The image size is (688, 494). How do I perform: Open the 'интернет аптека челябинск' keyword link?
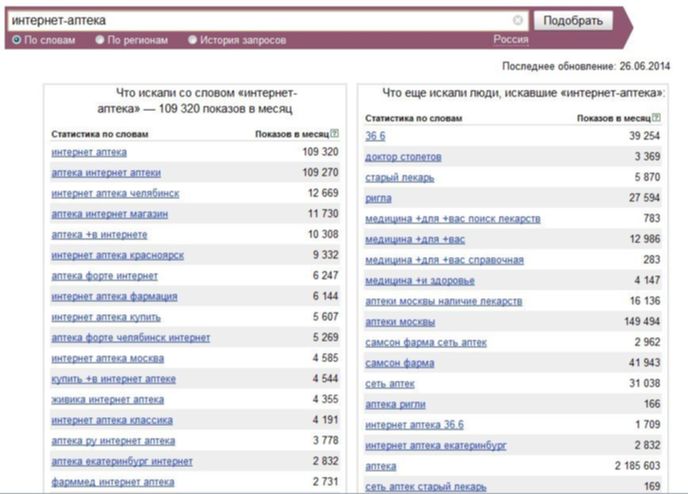click(x=115, y=193)
